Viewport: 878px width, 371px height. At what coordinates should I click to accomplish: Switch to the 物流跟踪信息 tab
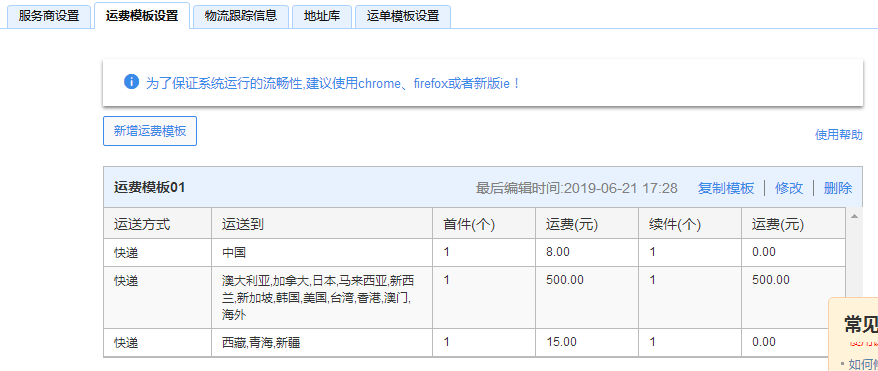241,16
